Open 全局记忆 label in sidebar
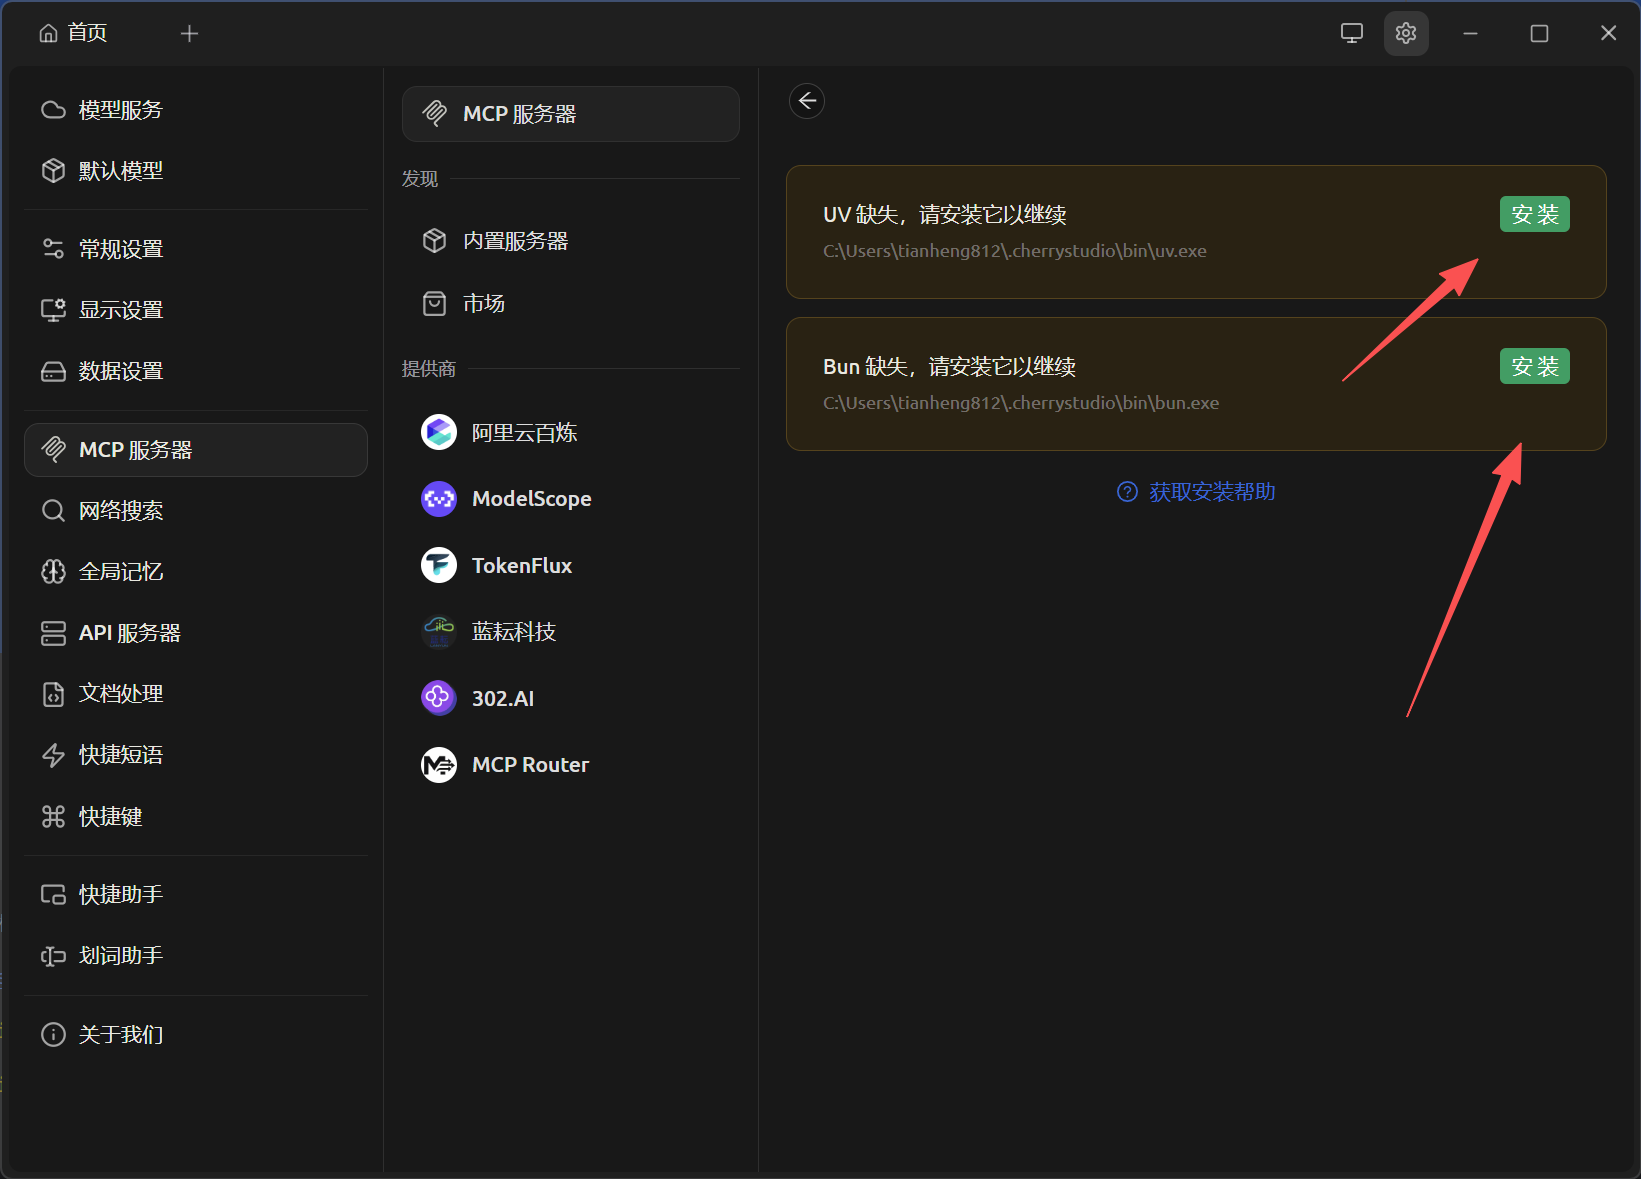This screenshot has height=1179, width=1641. point(121,572)
